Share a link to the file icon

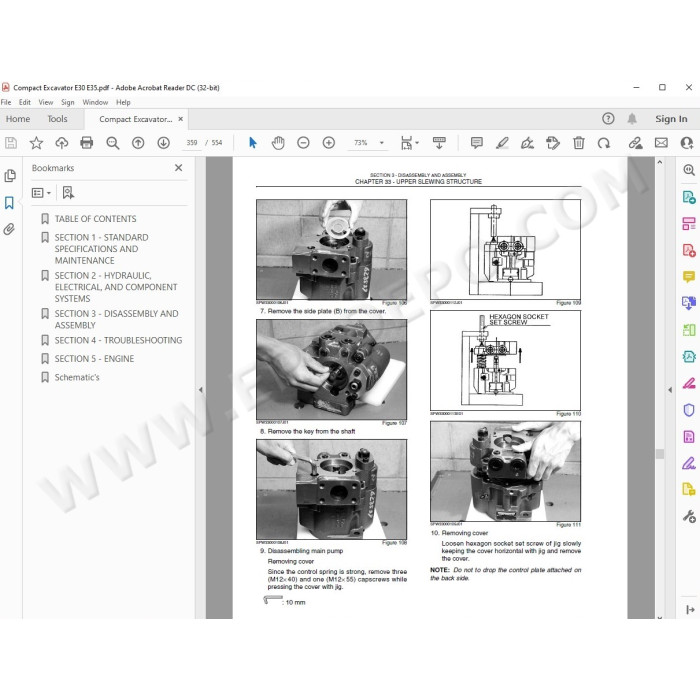(x=635, y=143)
